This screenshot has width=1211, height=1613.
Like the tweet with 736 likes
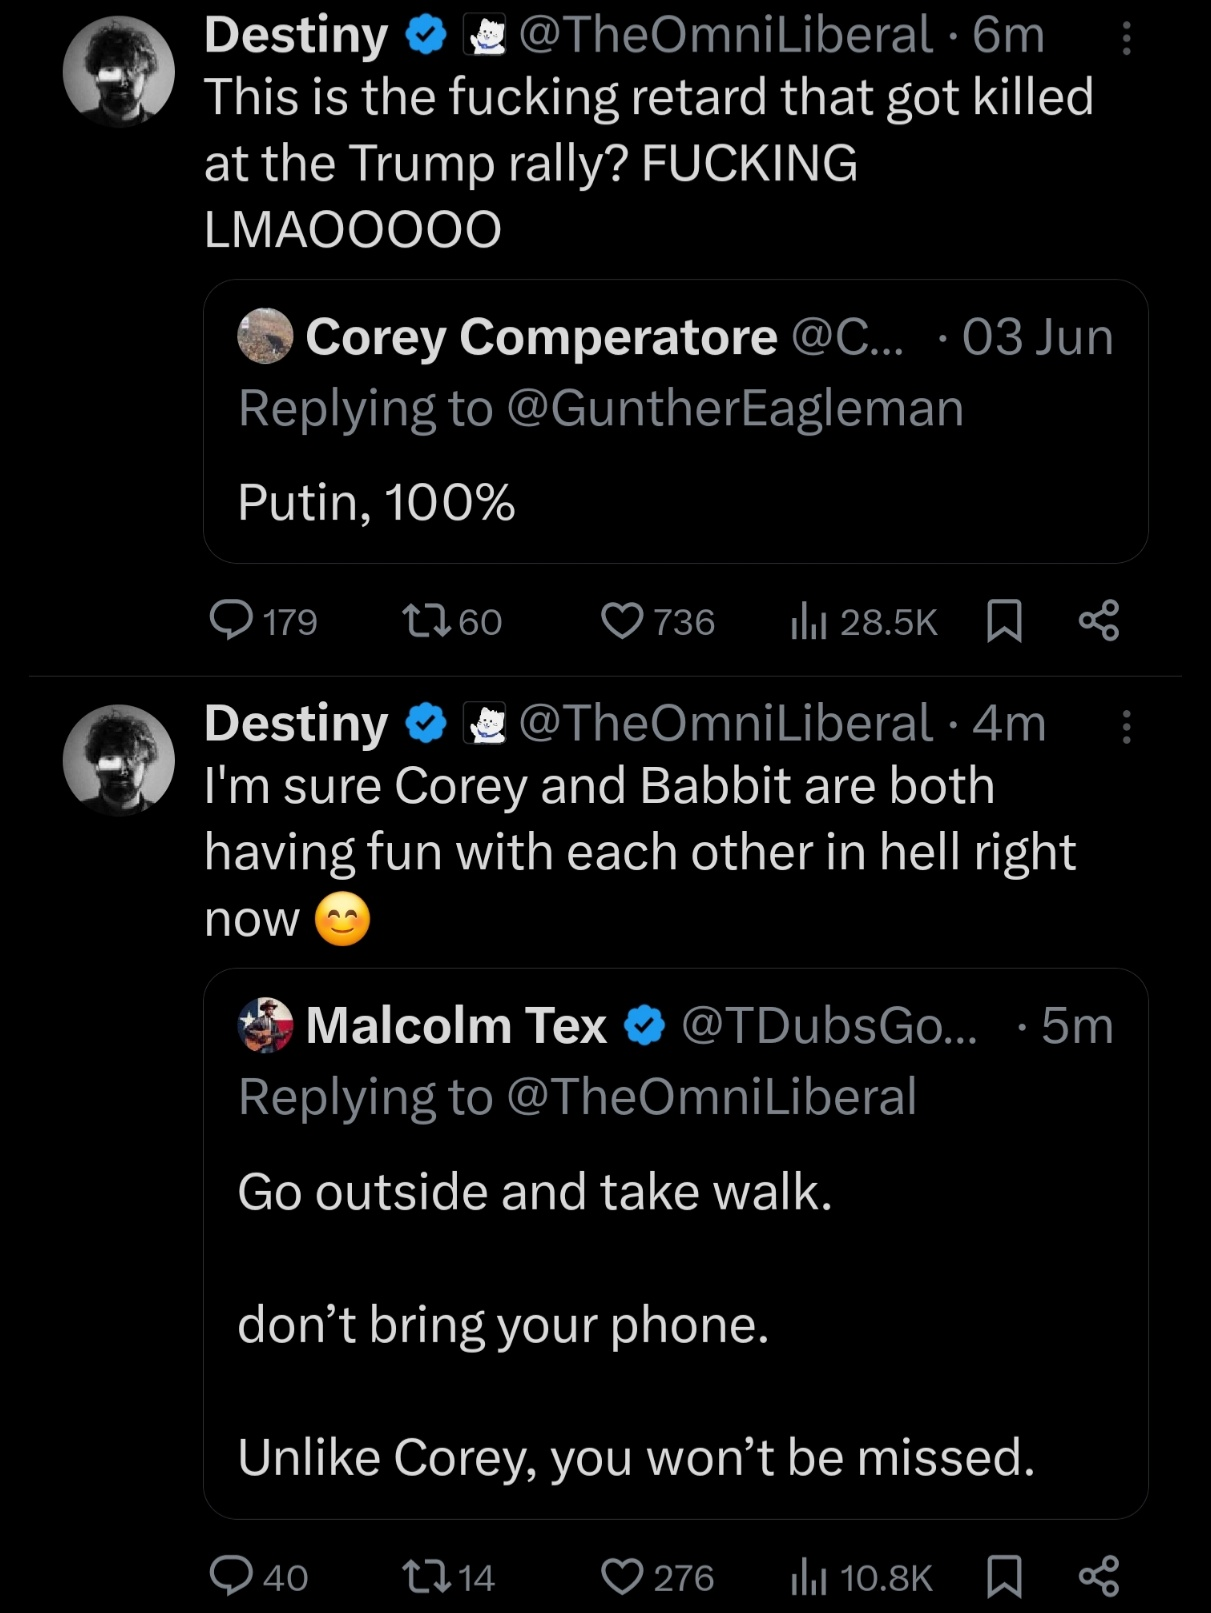[622, 621]
